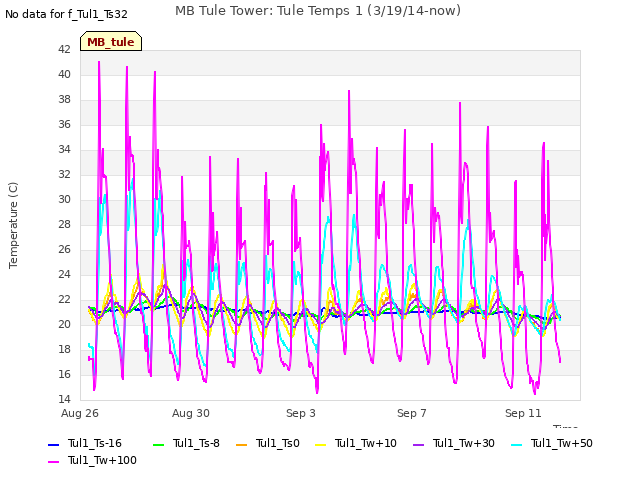Viewport: 640px width, 480px height.
Task: Click the Tul1_Ts0 legend label
Action: pos(278,443)
